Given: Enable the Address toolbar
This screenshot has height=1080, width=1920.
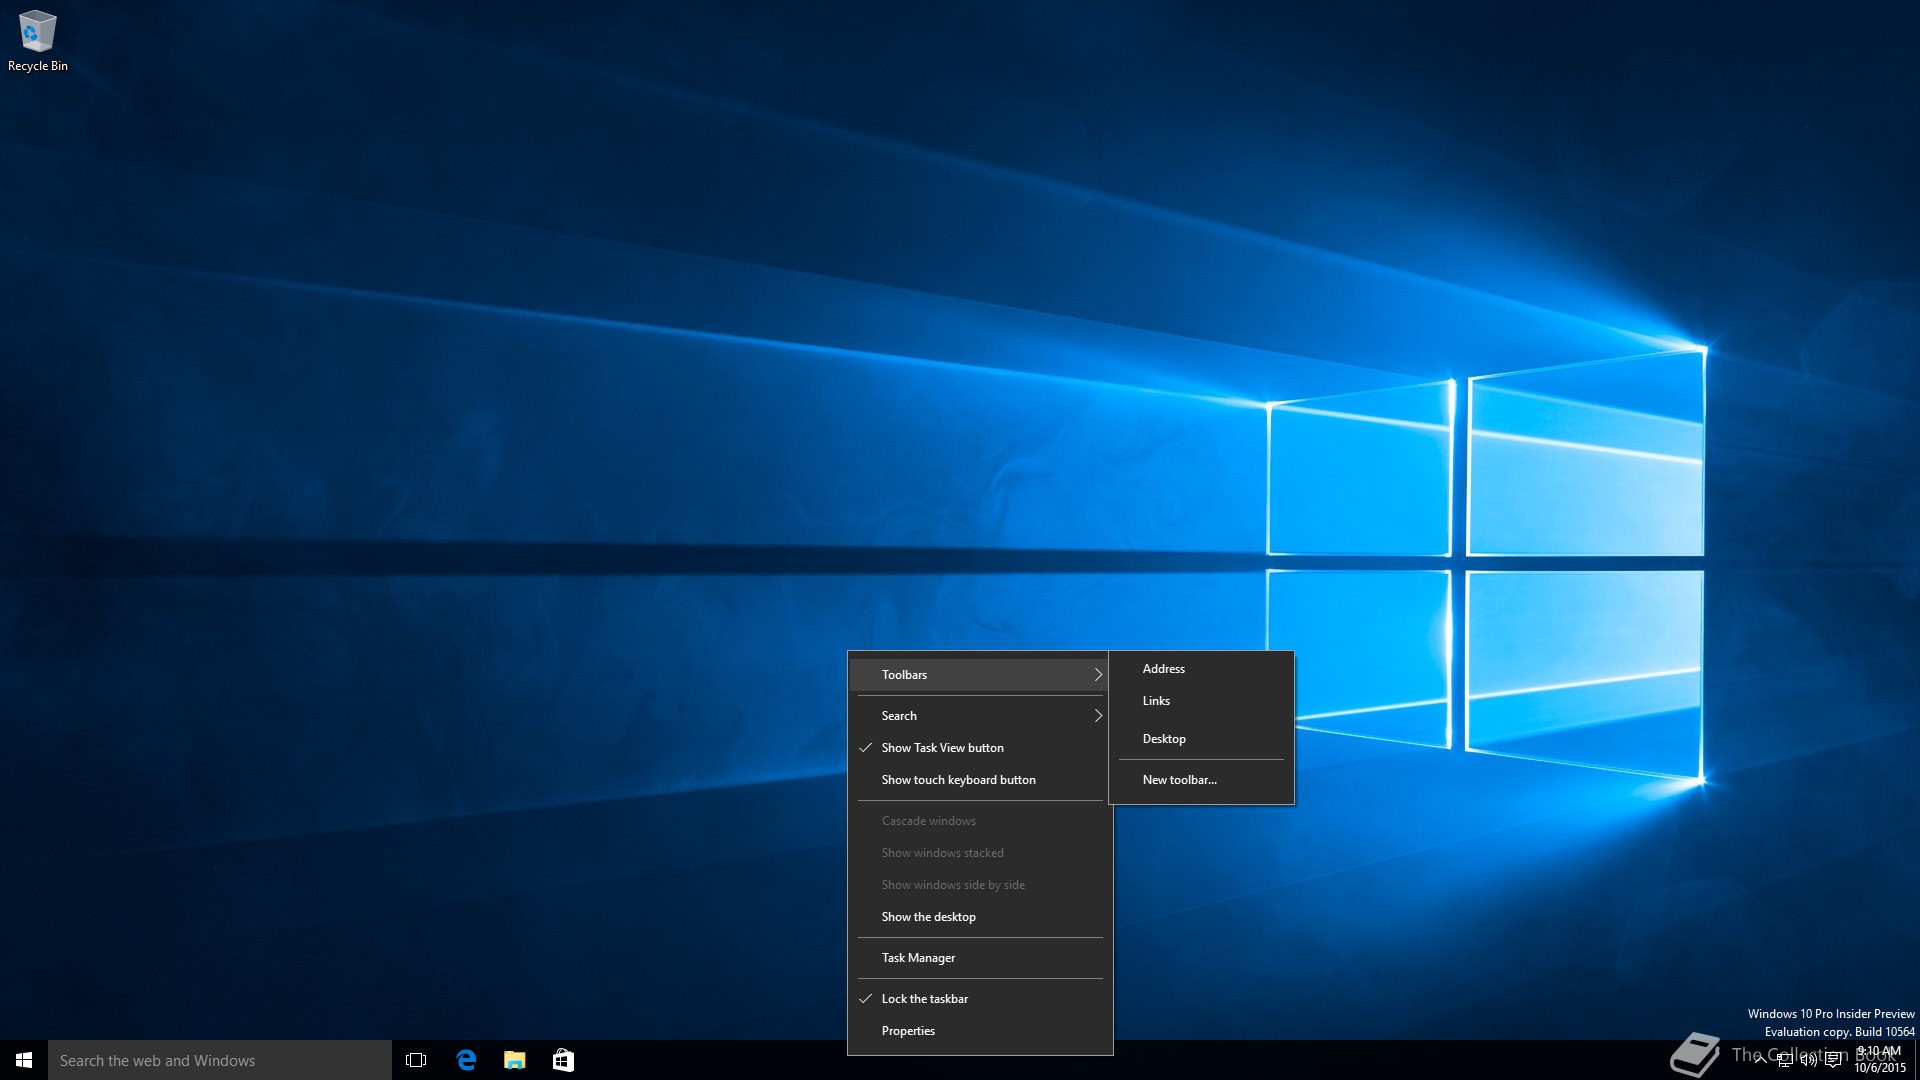Looking at the screenshot, I should (1201, 669).
